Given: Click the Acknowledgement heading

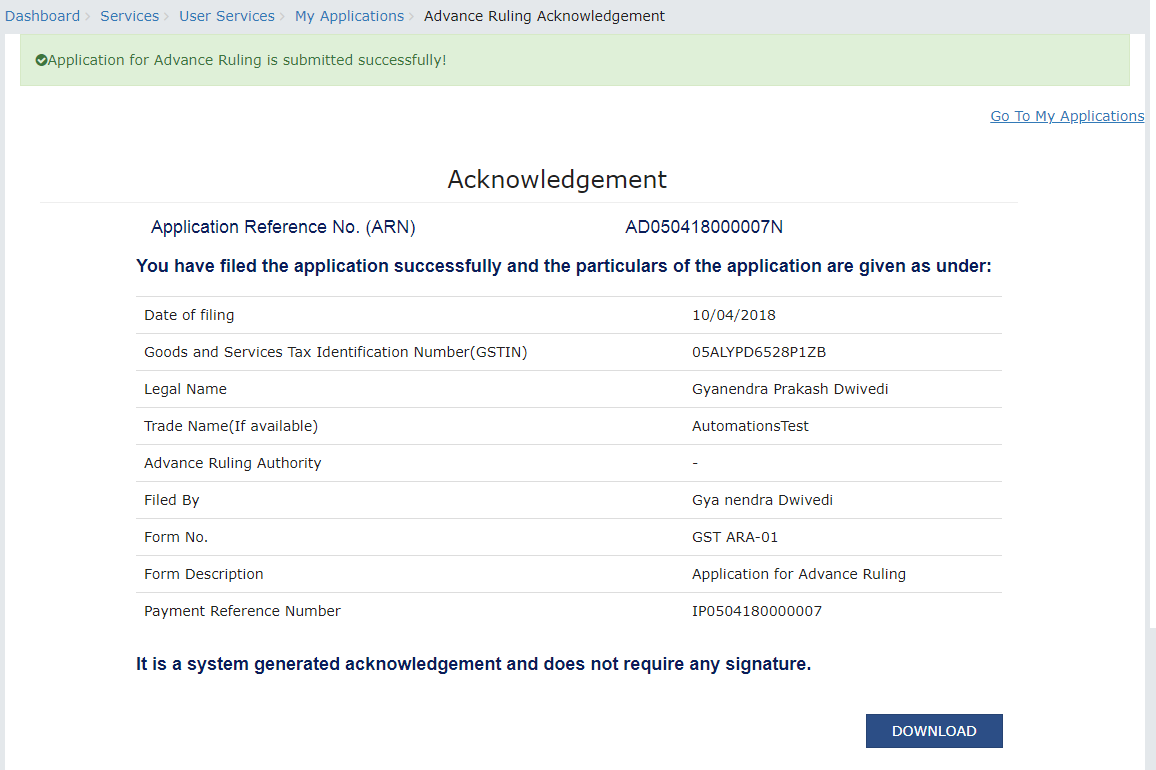Looking at the screenshot, I should click(557, 180).
